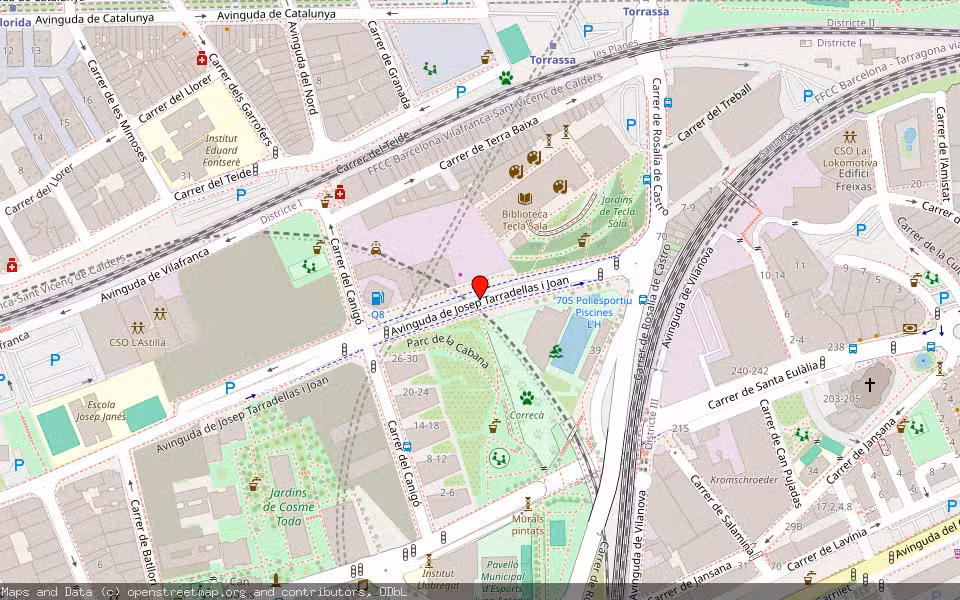Click the purple 'Torrassa' station label

(x=553, y=60)
